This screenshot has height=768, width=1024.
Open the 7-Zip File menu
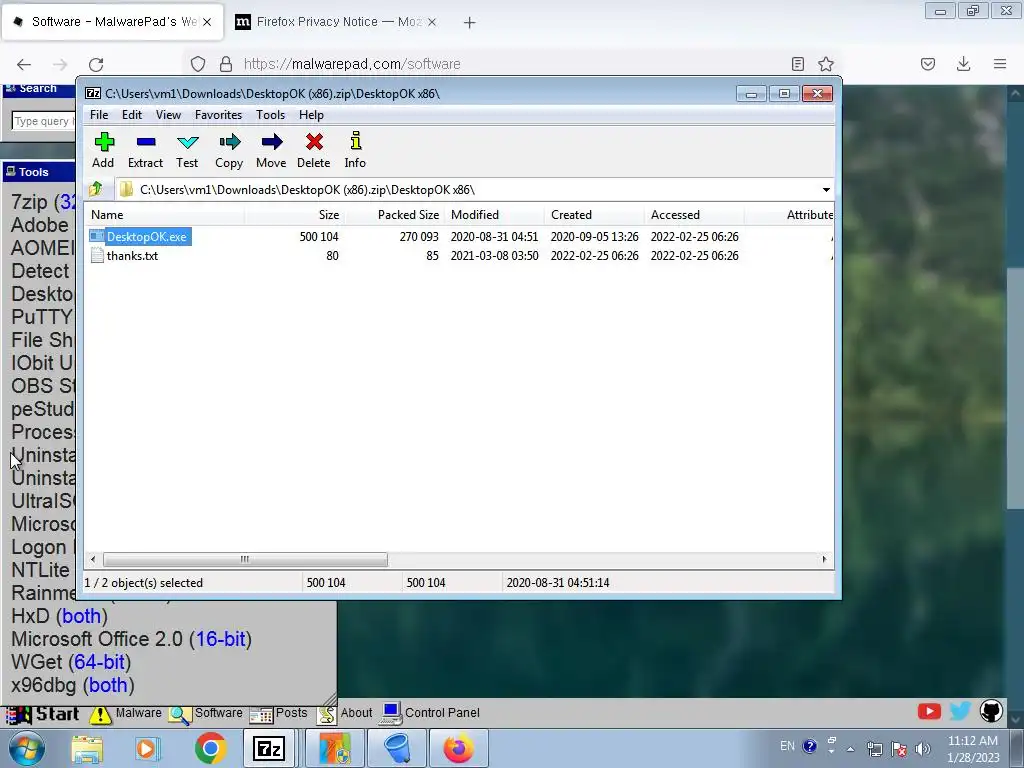(x=99, y=115)
